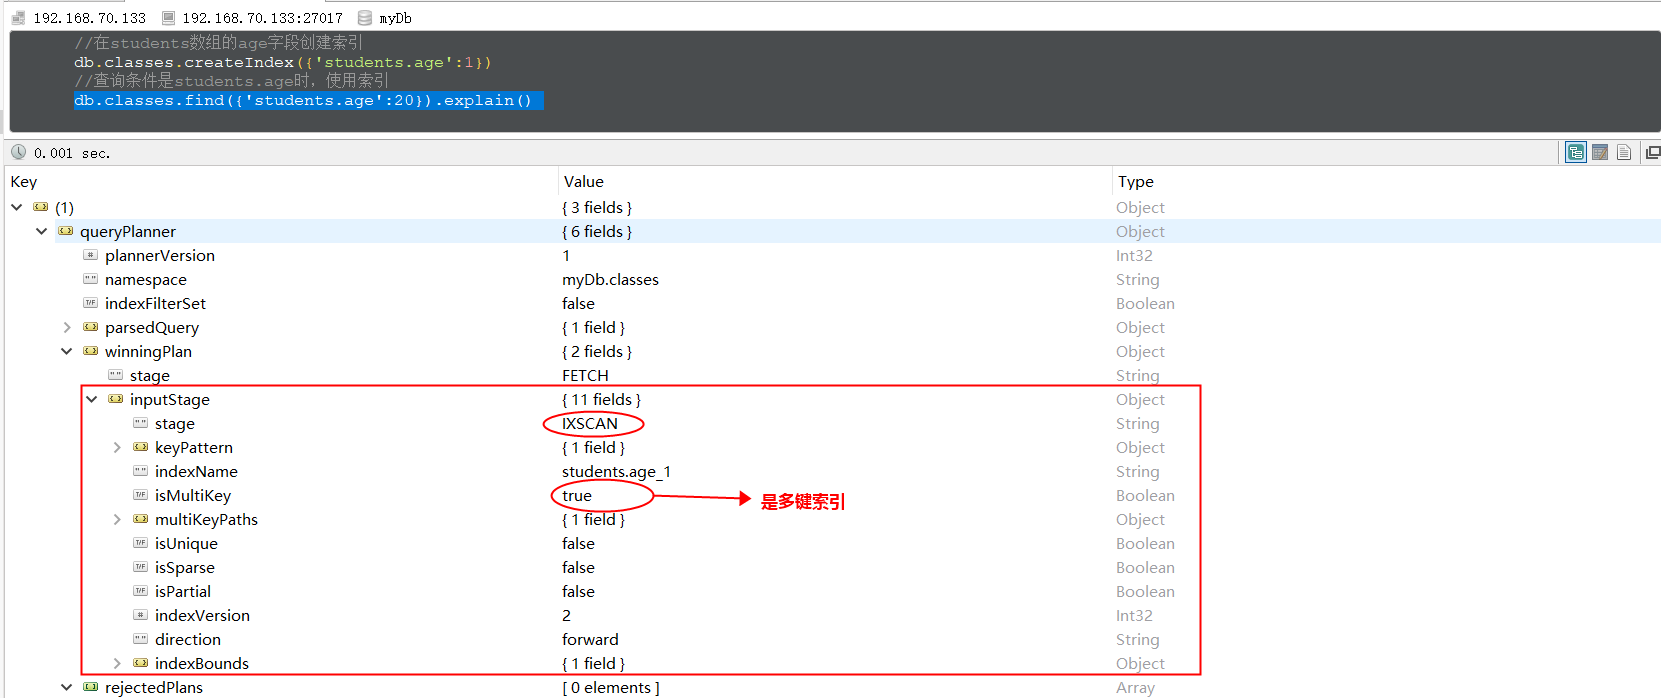Switch results to tree view mode

coord(1576,152)
